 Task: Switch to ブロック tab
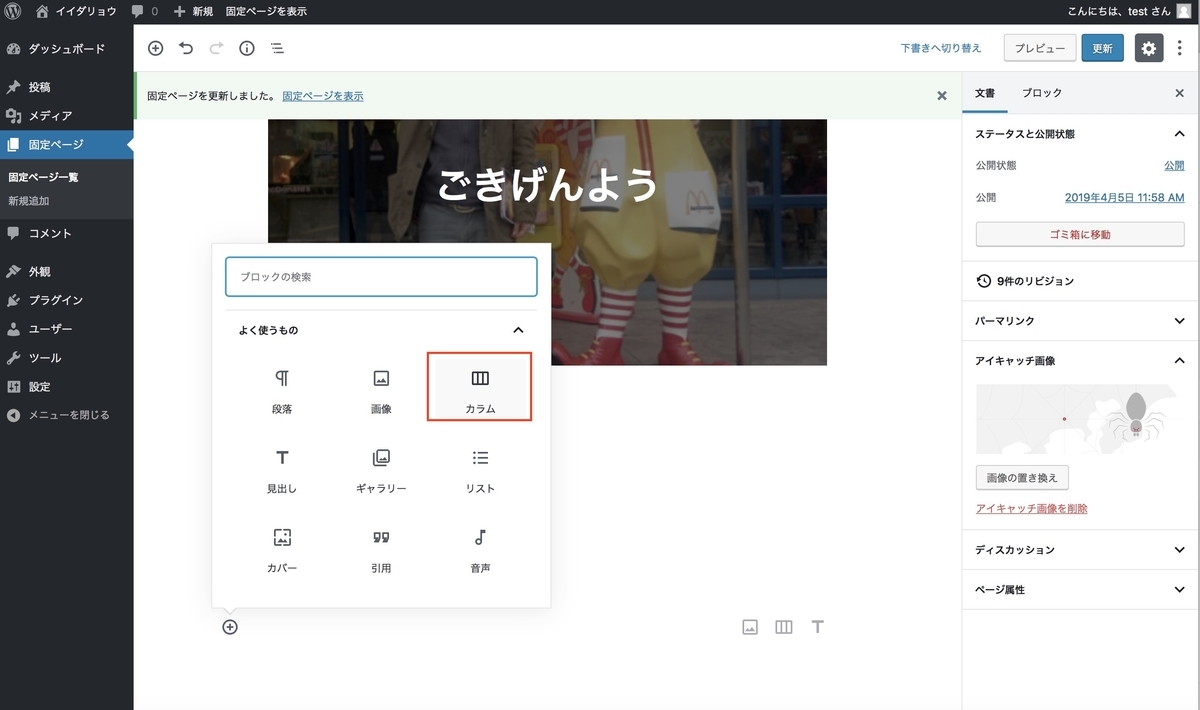tap(1042, 93)
